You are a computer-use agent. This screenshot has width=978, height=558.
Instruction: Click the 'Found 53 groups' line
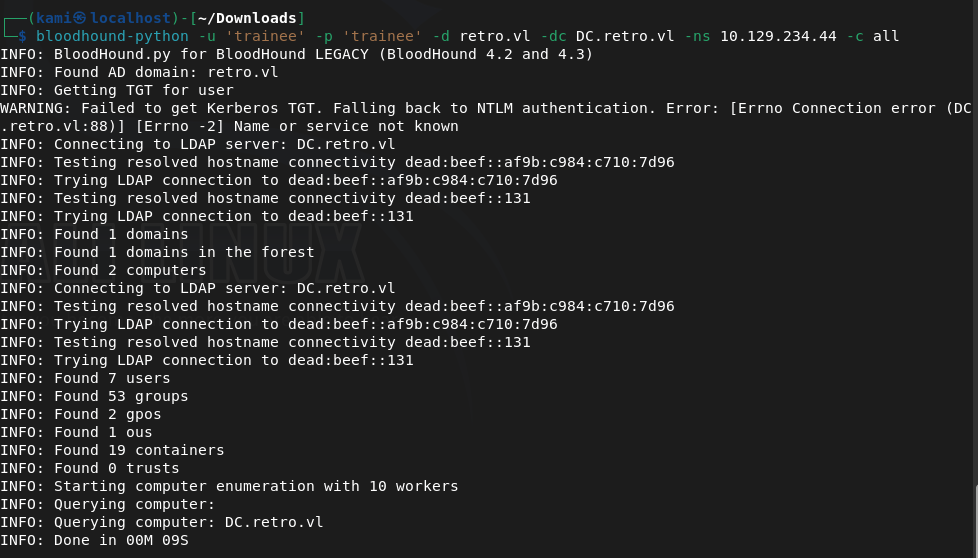(94, 396)
